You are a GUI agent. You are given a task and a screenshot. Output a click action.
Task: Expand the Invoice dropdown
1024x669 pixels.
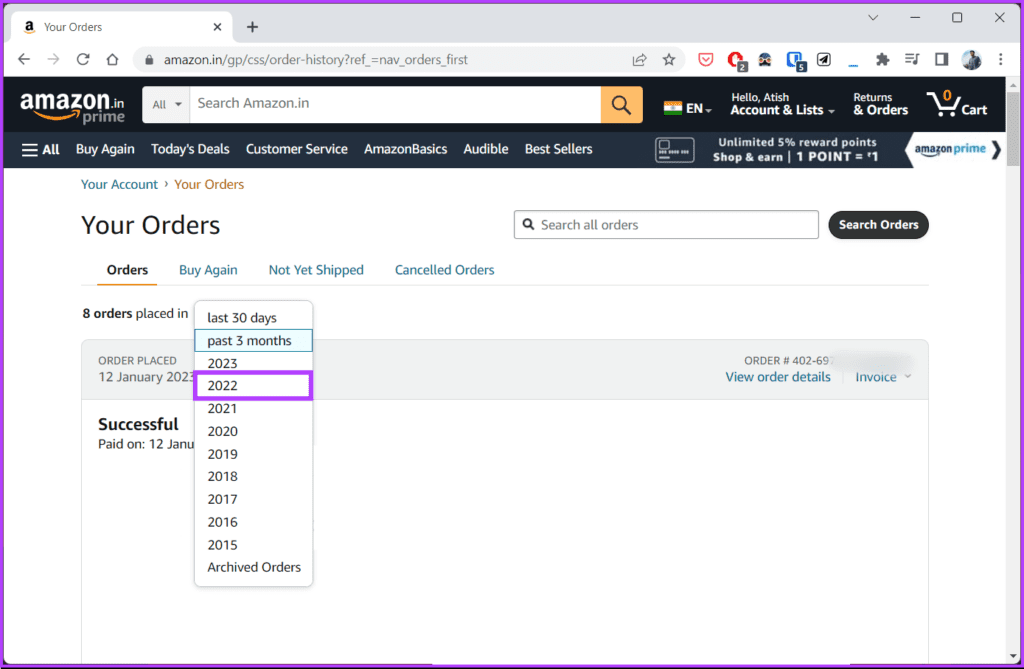click(x=883, y=377)
